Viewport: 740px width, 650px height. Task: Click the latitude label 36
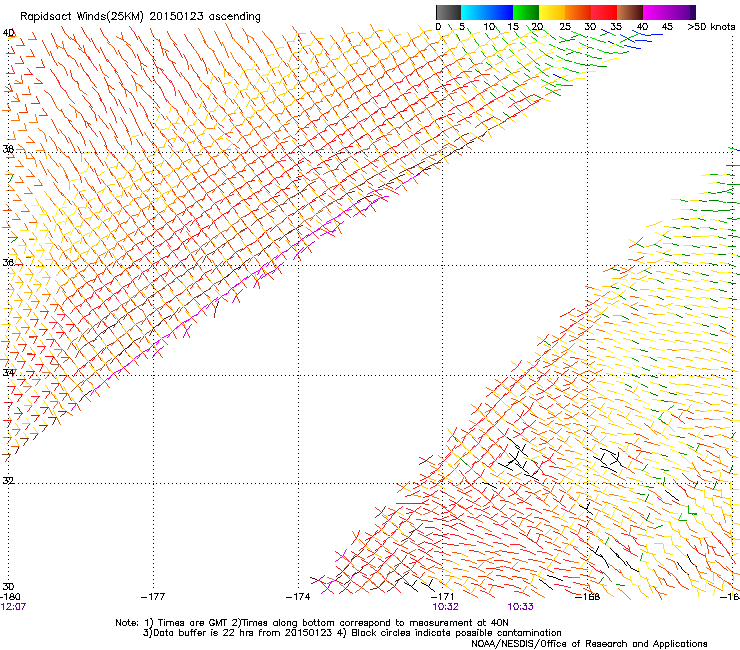8,262
